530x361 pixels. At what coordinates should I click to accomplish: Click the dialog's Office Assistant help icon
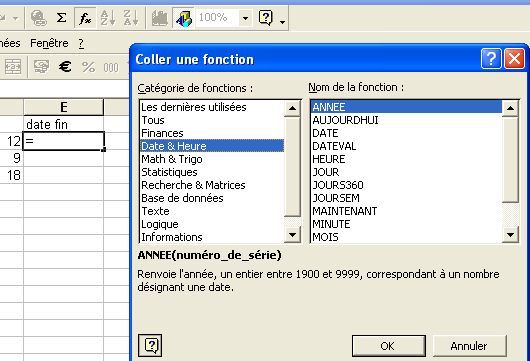(x=150, y=345)
